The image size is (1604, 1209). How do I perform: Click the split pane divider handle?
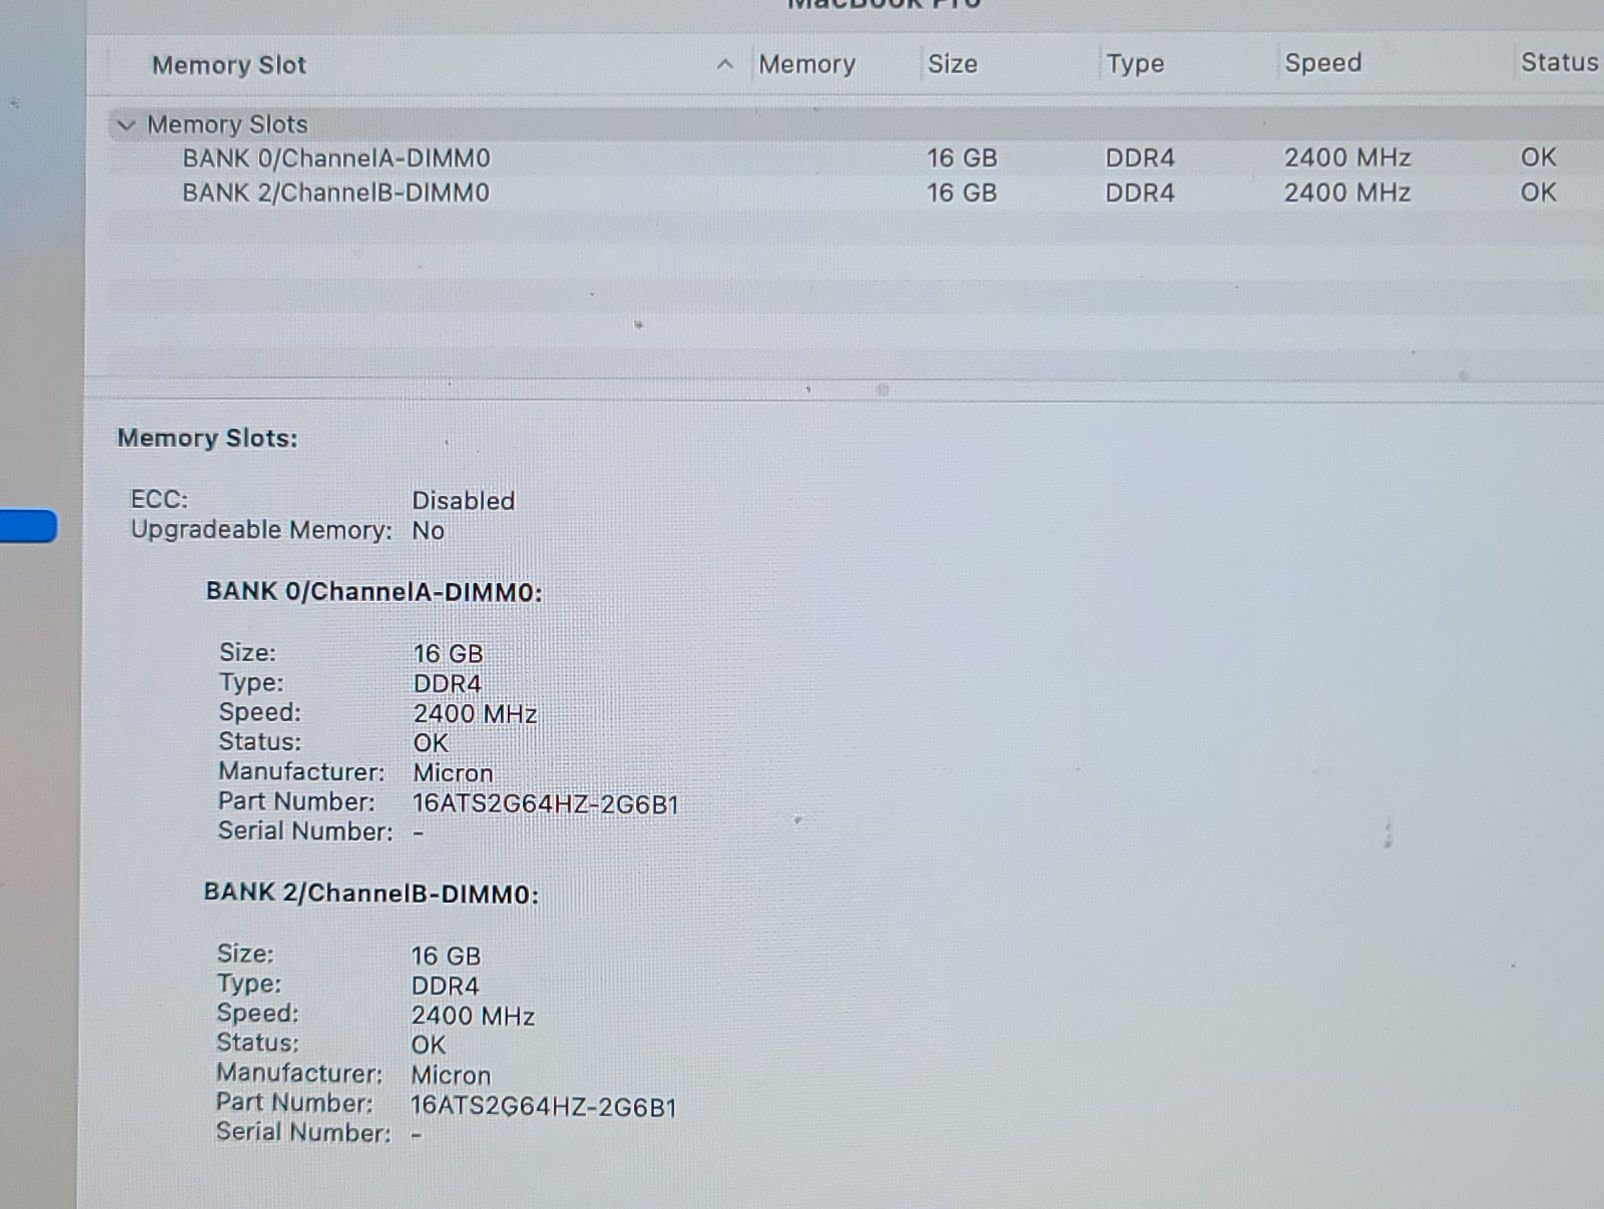tap(882, 390)
